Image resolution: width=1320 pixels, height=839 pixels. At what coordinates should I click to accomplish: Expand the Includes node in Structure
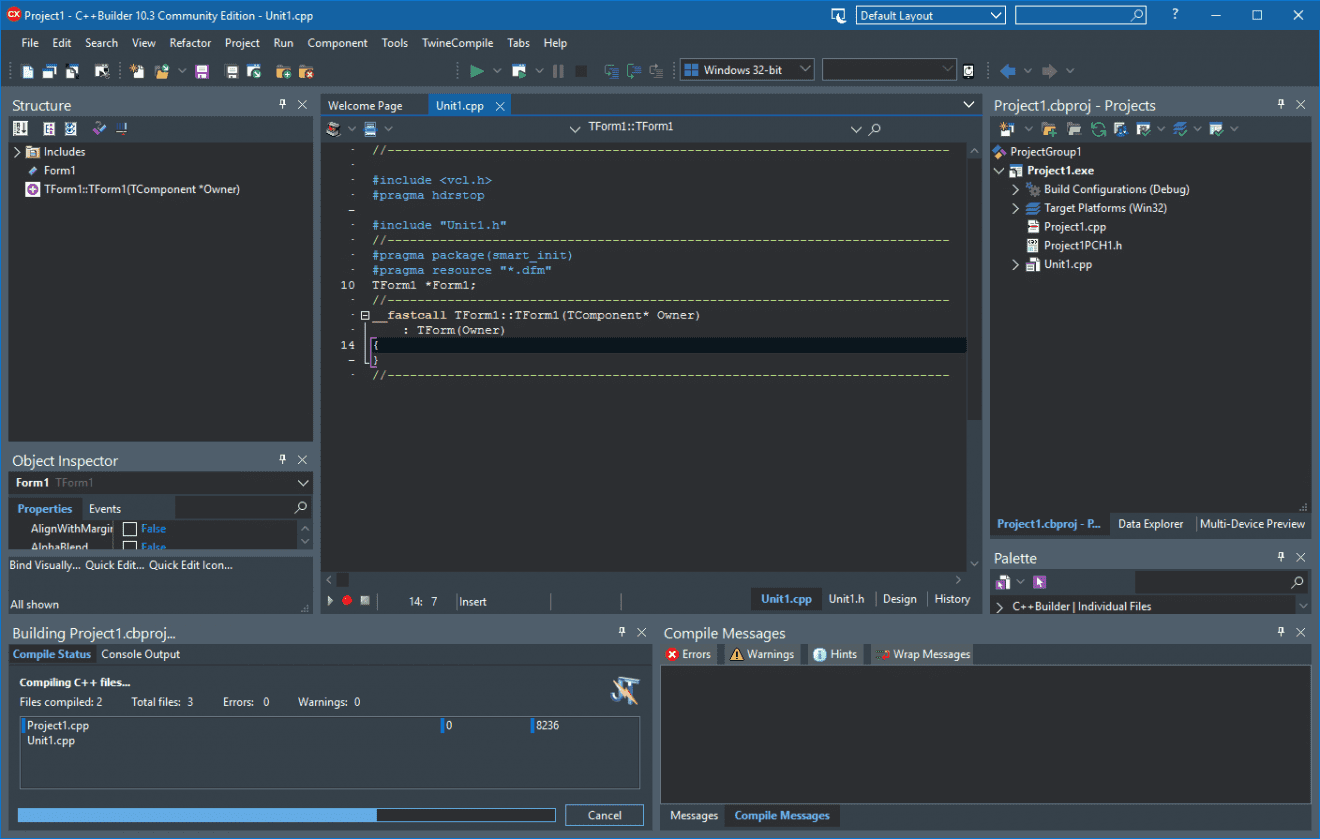pos(17,152)
